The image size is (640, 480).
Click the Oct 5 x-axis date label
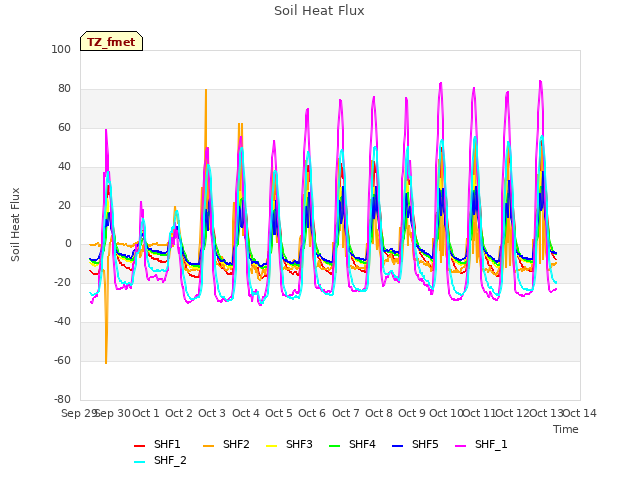pos(279,413)
